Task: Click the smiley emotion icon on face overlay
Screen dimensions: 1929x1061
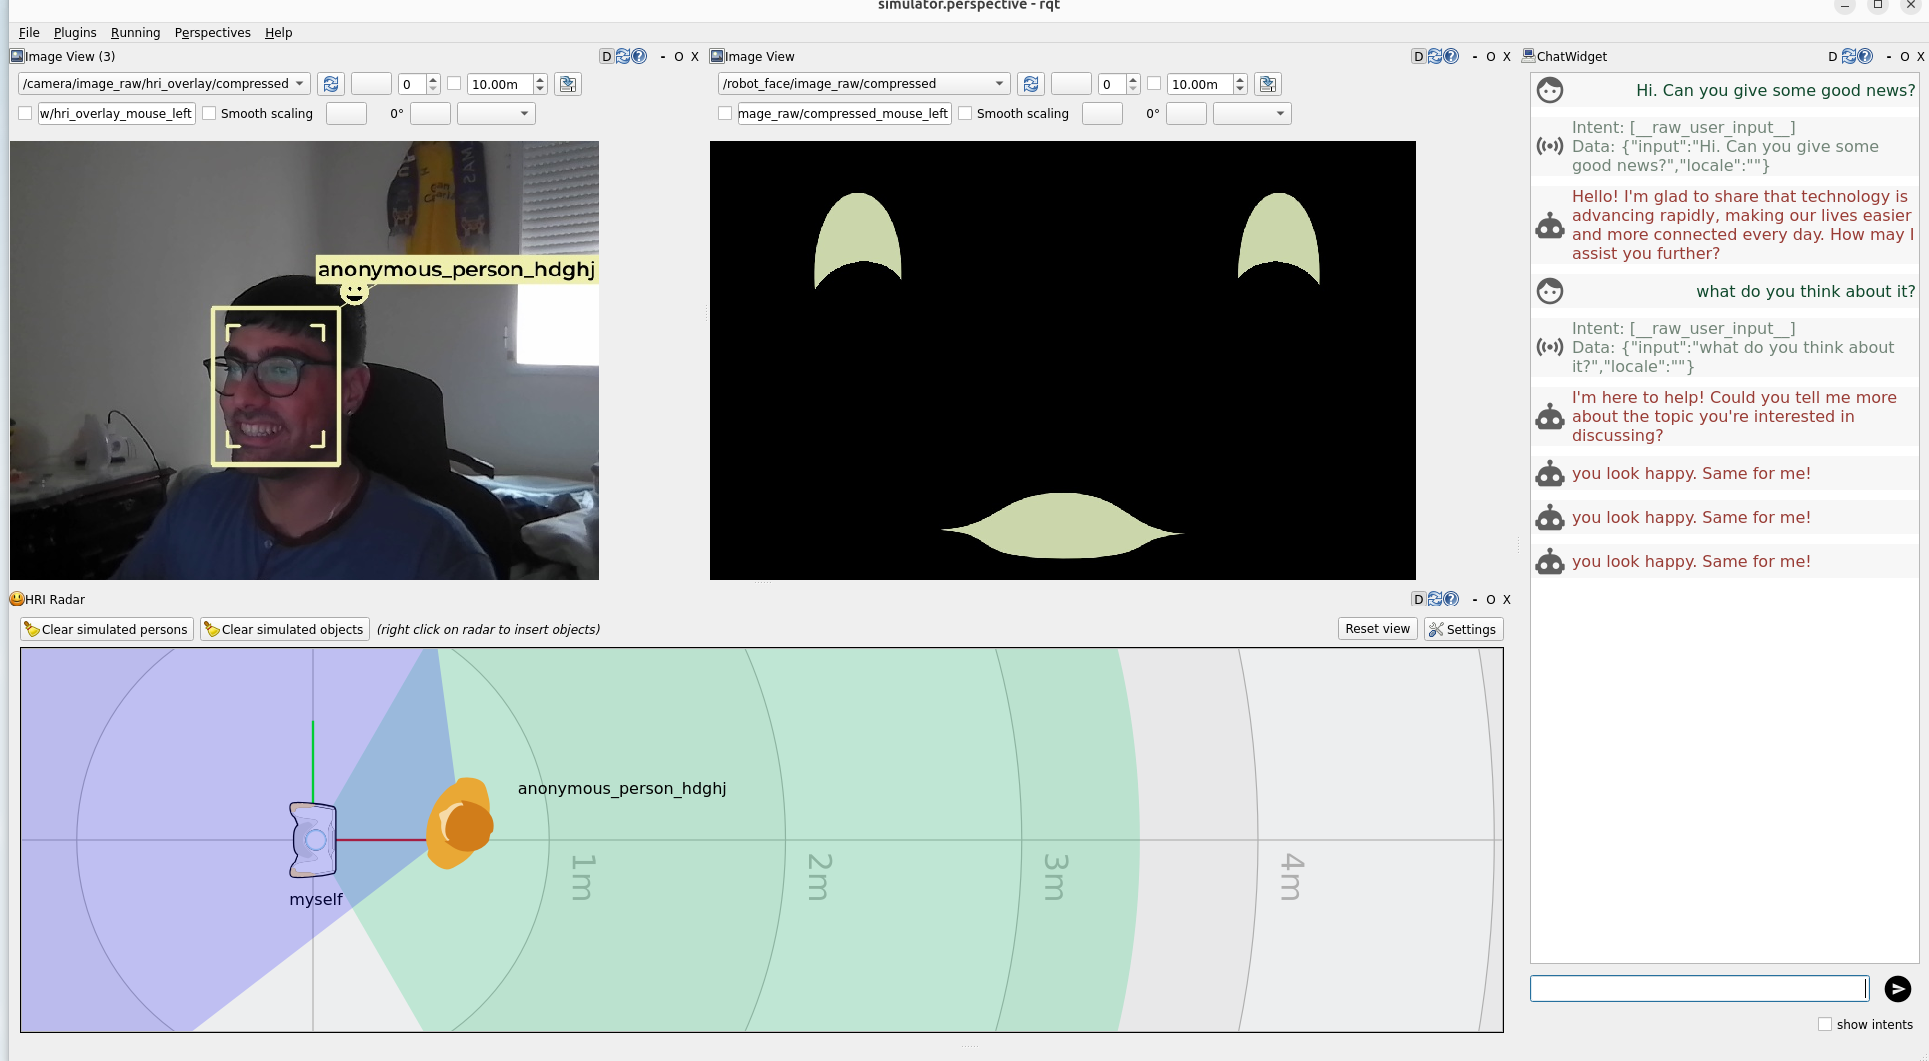Action: click(x=354, y=292)
